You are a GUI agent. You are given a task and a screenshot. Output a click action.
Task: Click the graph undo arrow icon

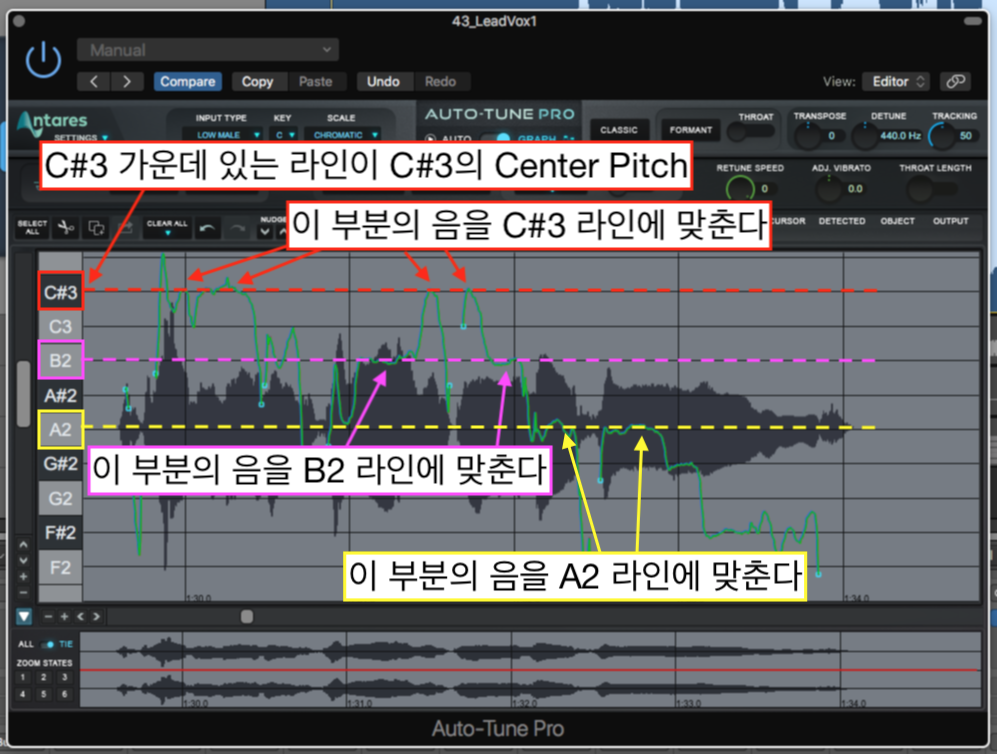click(x=207, y=229)
